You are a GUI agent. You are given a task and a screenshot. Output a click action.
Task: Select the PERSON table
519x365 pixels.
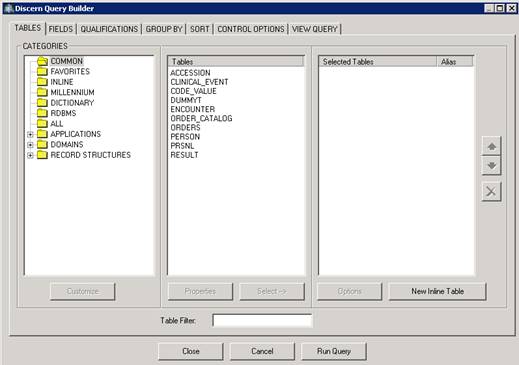point(185,137)
